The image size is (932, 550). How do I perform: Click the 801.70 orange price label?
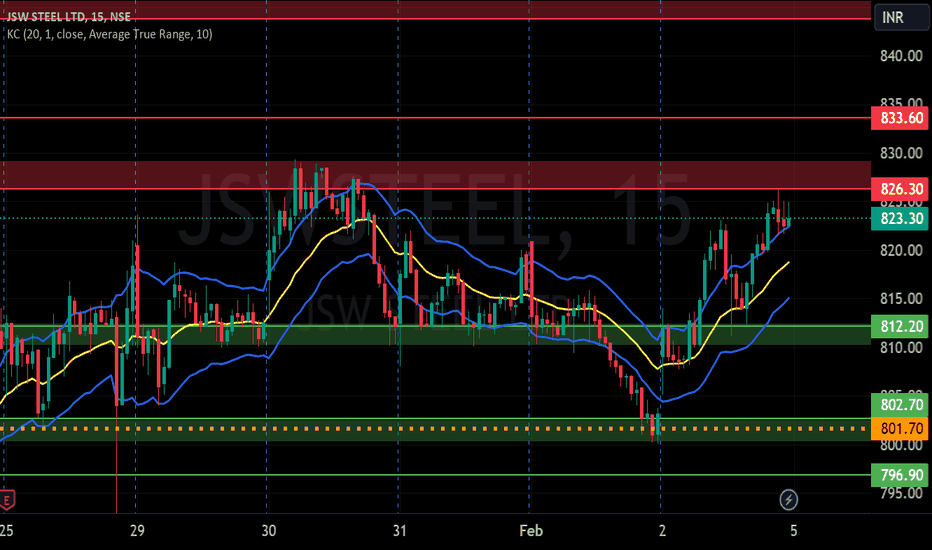pos(900,429)
